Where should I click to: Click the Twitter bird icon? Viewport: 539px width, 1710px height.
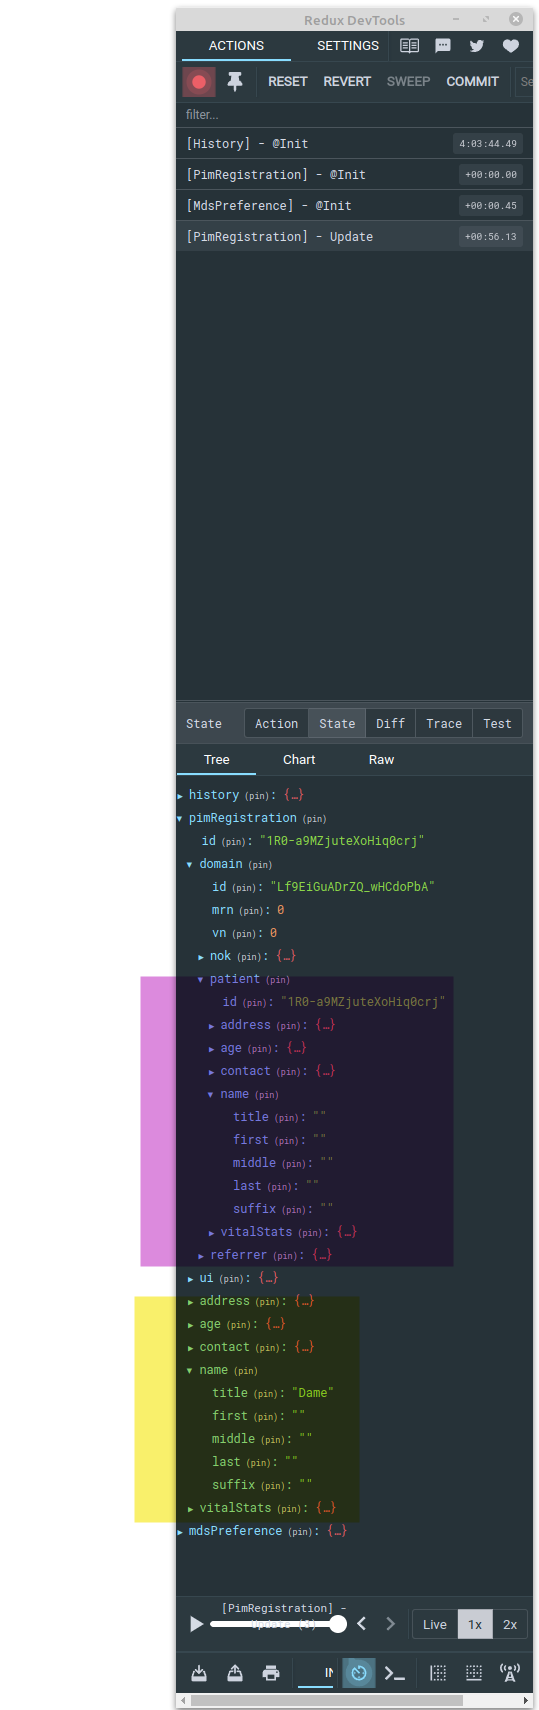477,46
